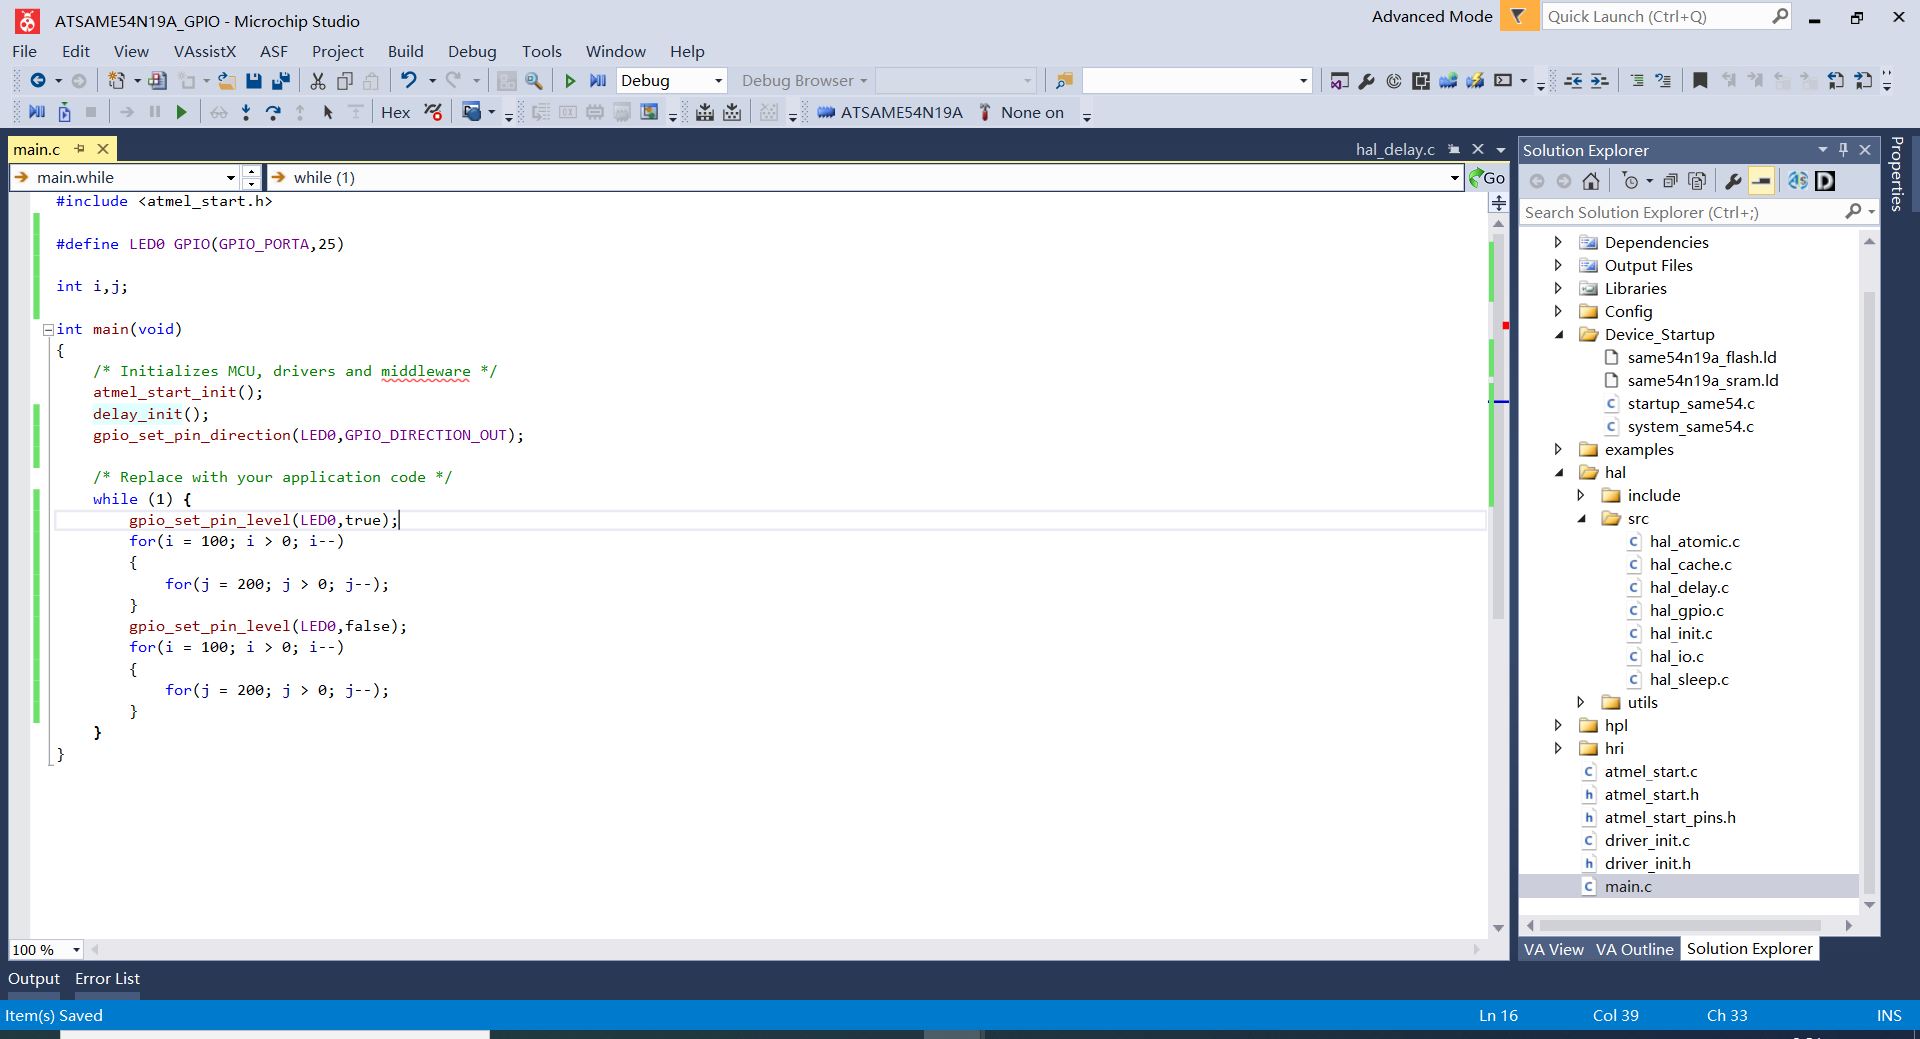Image resolution: width=1920 pixels, height=1039 pixels.
Task: Open the Output panel tab
Action: 34,979
